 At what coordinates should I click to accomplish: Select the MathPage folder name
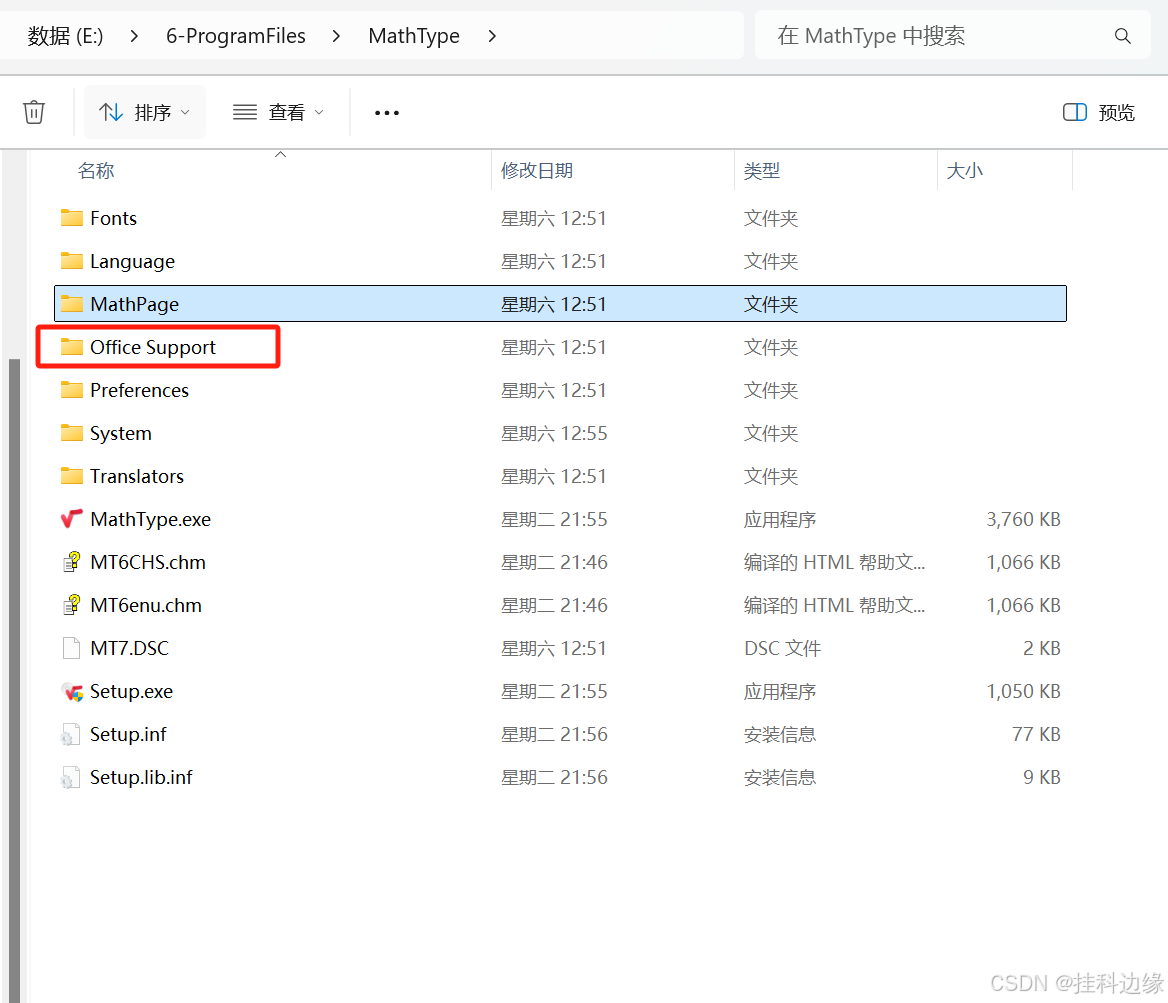pyautogui.click(x=135, y=305)
